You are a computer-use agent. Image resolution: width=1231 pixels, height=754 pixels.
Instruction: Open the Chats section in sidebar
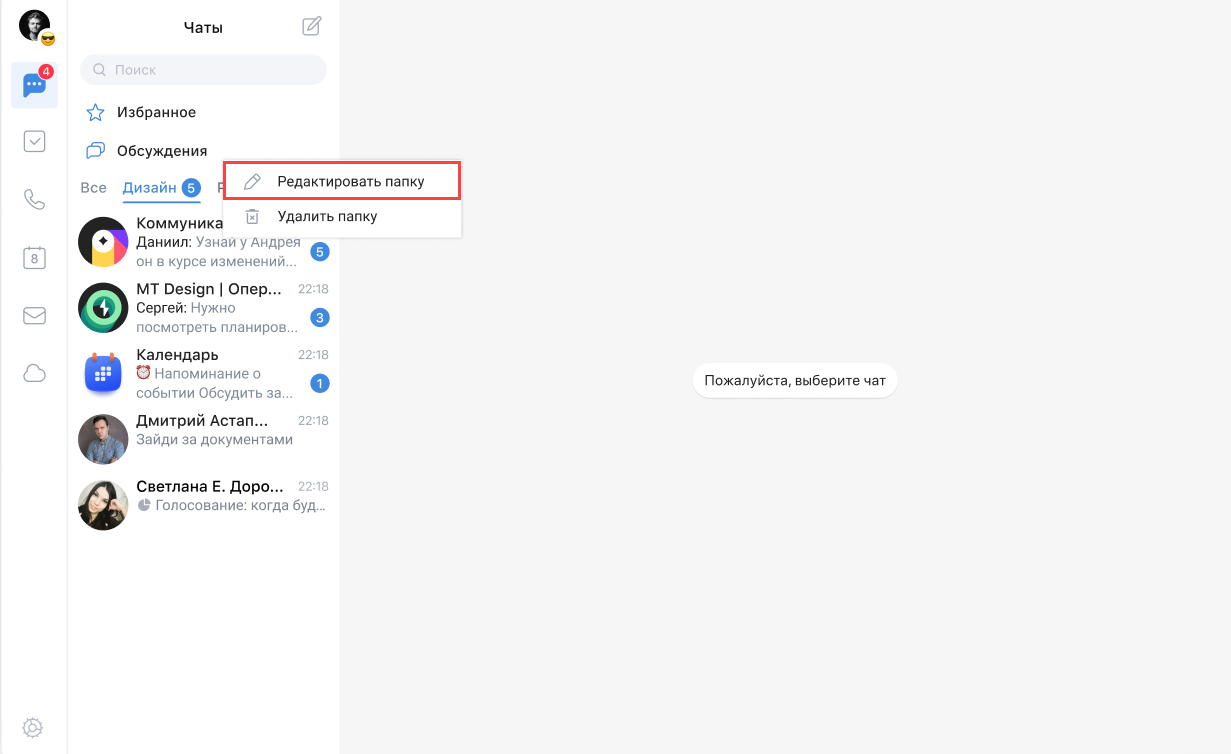pyautogui.click(x=34, y=86)
